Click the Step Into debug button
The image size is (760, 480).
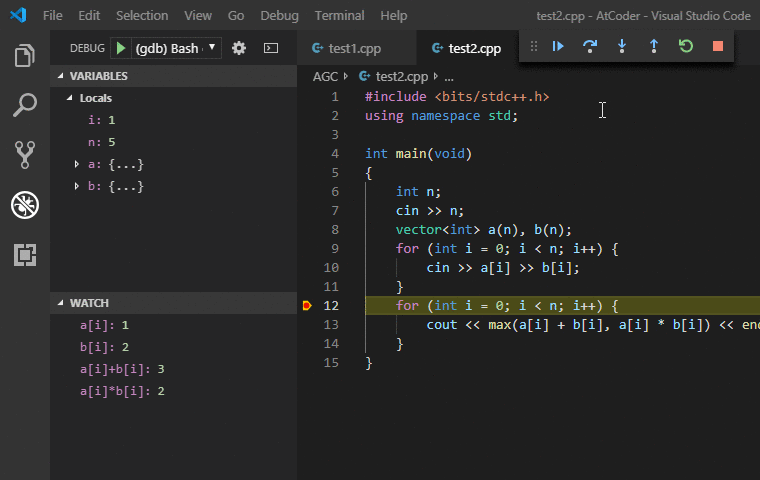coord(622,46)
